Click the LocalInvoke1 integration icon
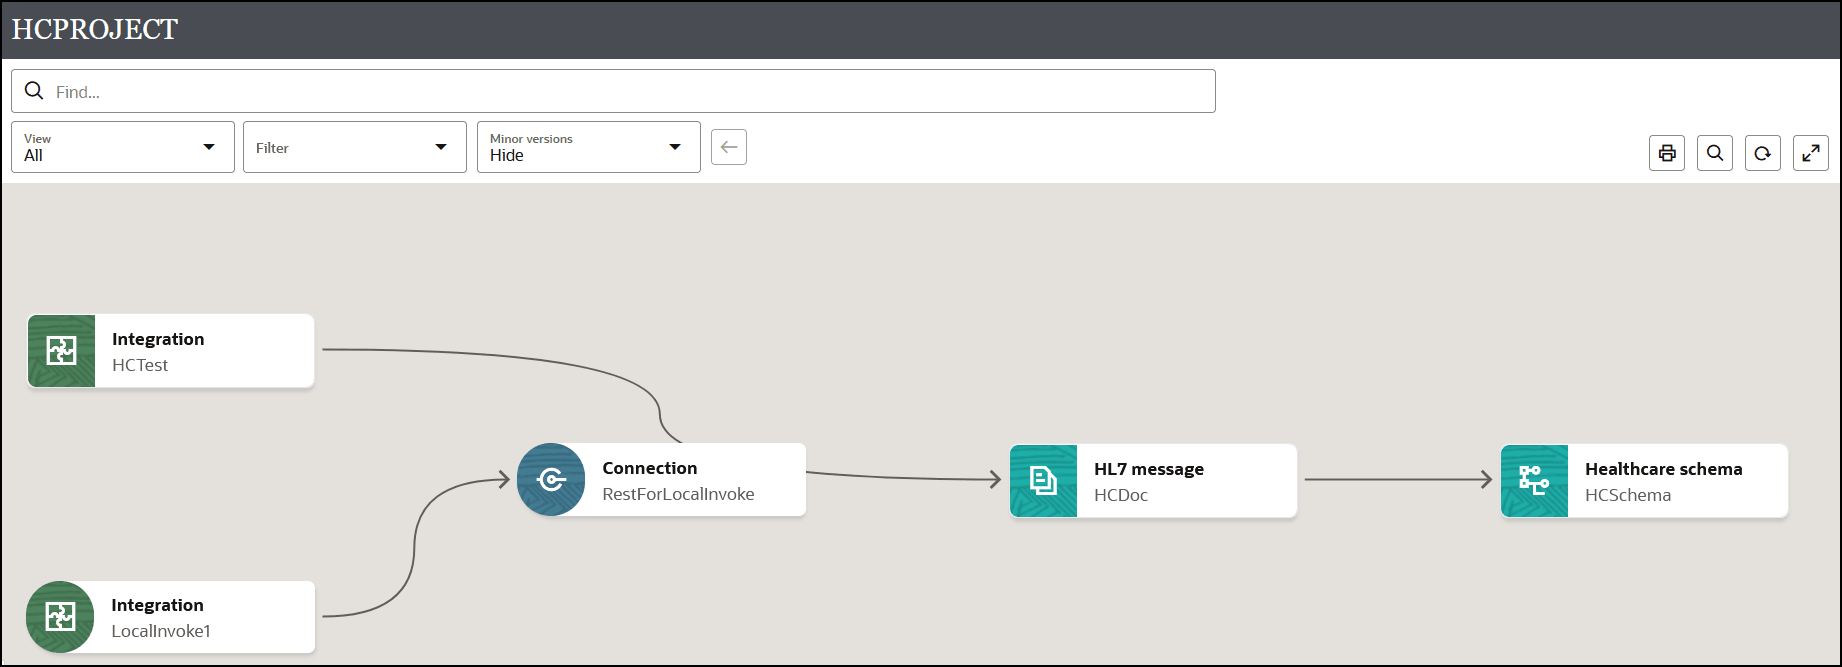The width and height of the screenshot is (1842, 667). point(60,617)
